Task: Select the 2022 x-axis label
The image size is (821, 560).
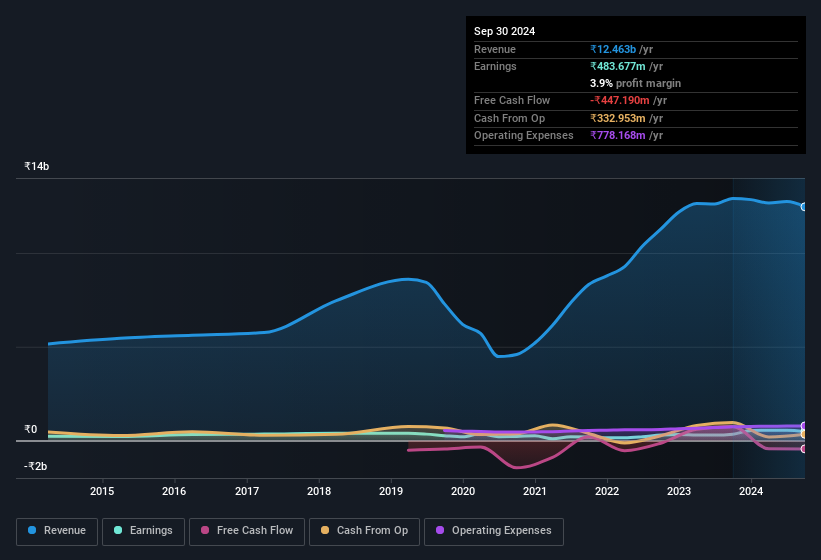Action: [x=607, y=491]
